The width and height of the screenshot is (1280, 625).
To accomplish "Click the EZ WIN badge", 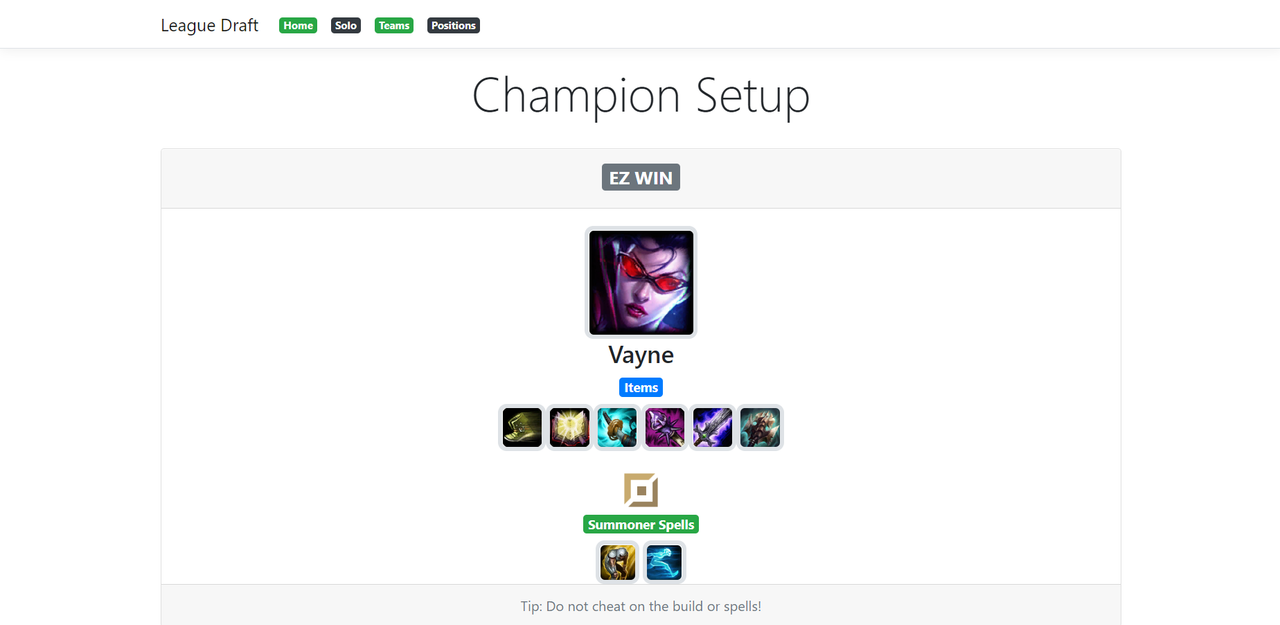I will pos(641,178).
